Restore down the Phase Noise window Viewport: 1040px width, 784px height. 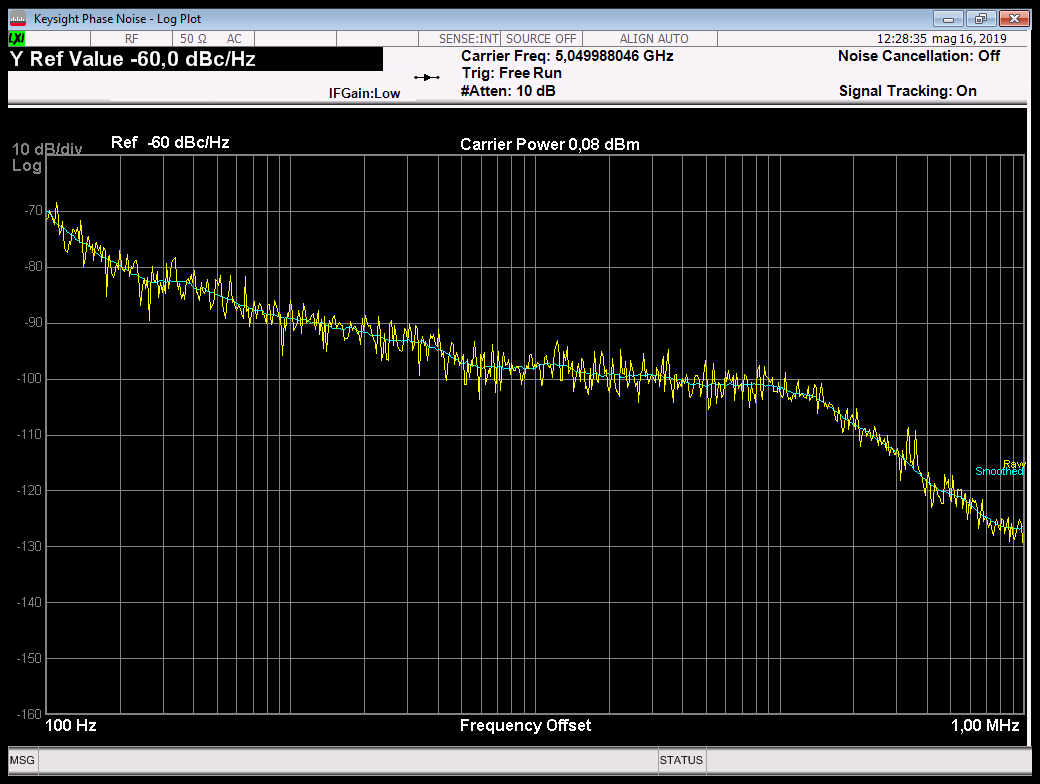[981, 18]
